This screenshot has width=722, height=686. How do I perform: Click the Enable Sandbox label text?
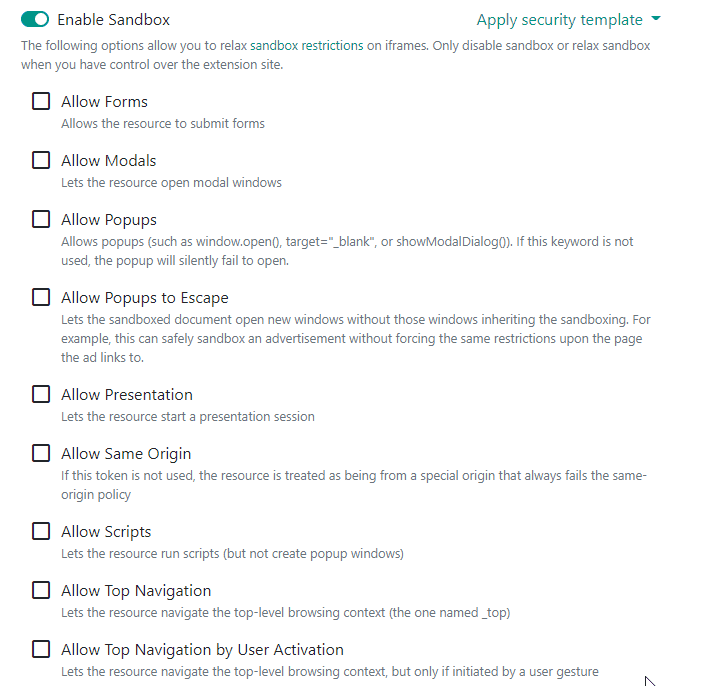pos(113,20)
